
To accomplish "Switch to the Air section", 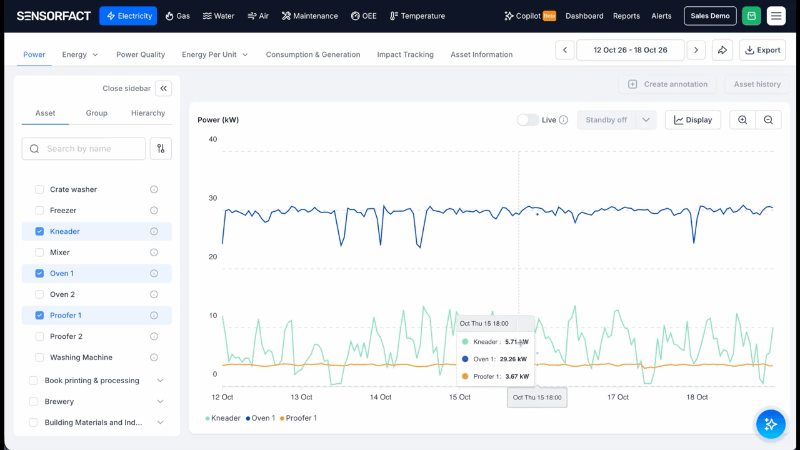I will point(258,16).
